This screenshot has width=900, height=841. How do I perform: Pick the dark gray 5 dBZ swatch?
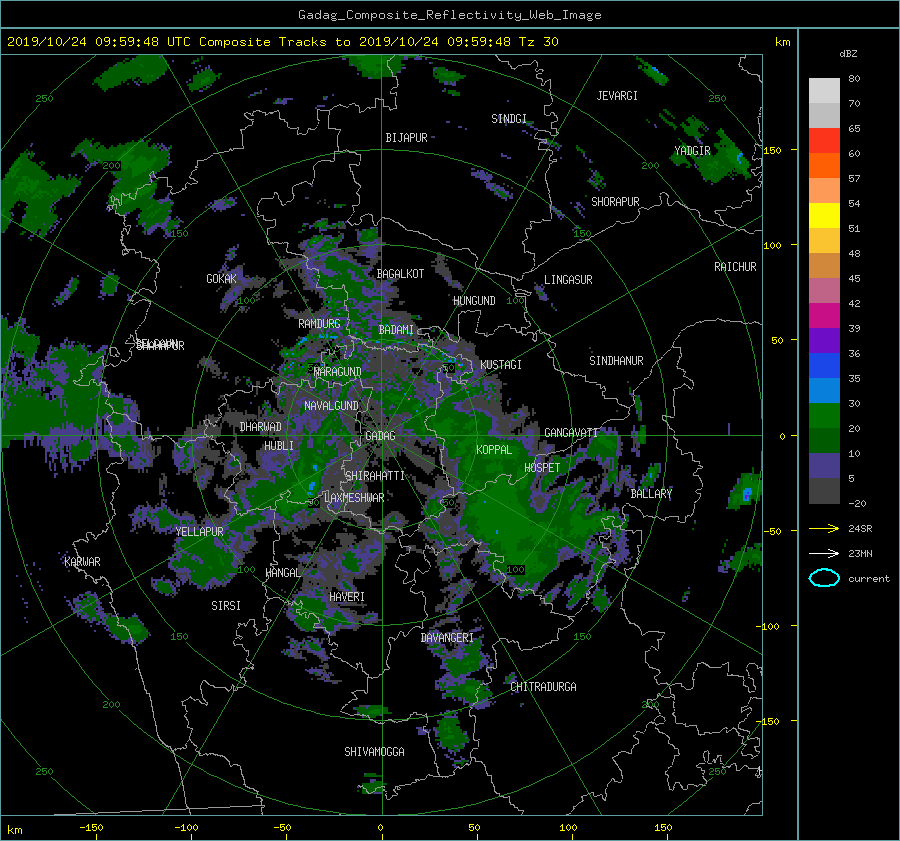(824, 491)
